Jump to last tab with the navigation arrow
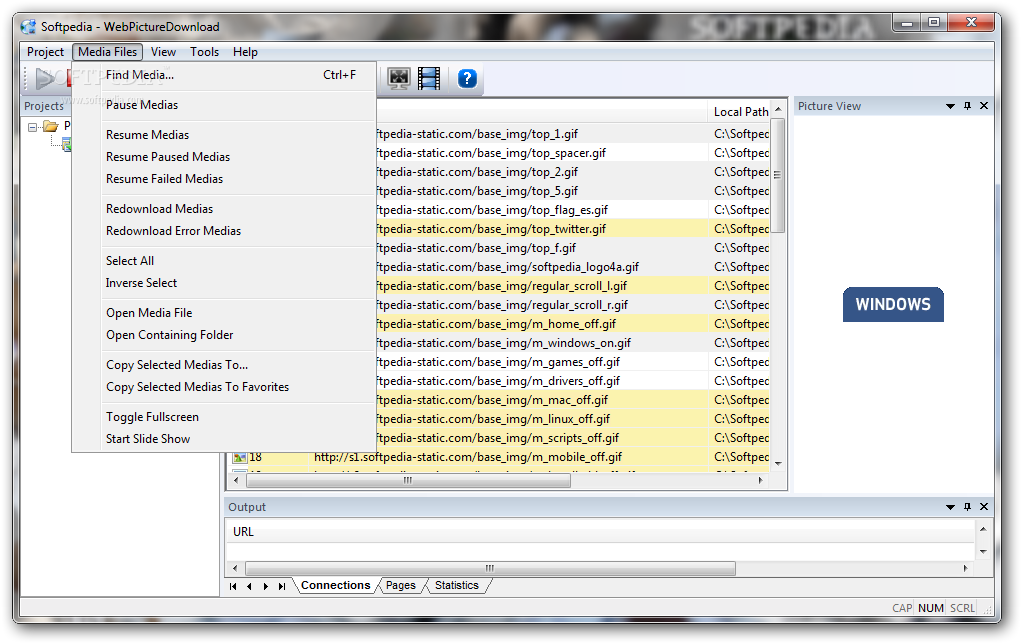Screen dimensions: 1022x644 coord(282,586)
